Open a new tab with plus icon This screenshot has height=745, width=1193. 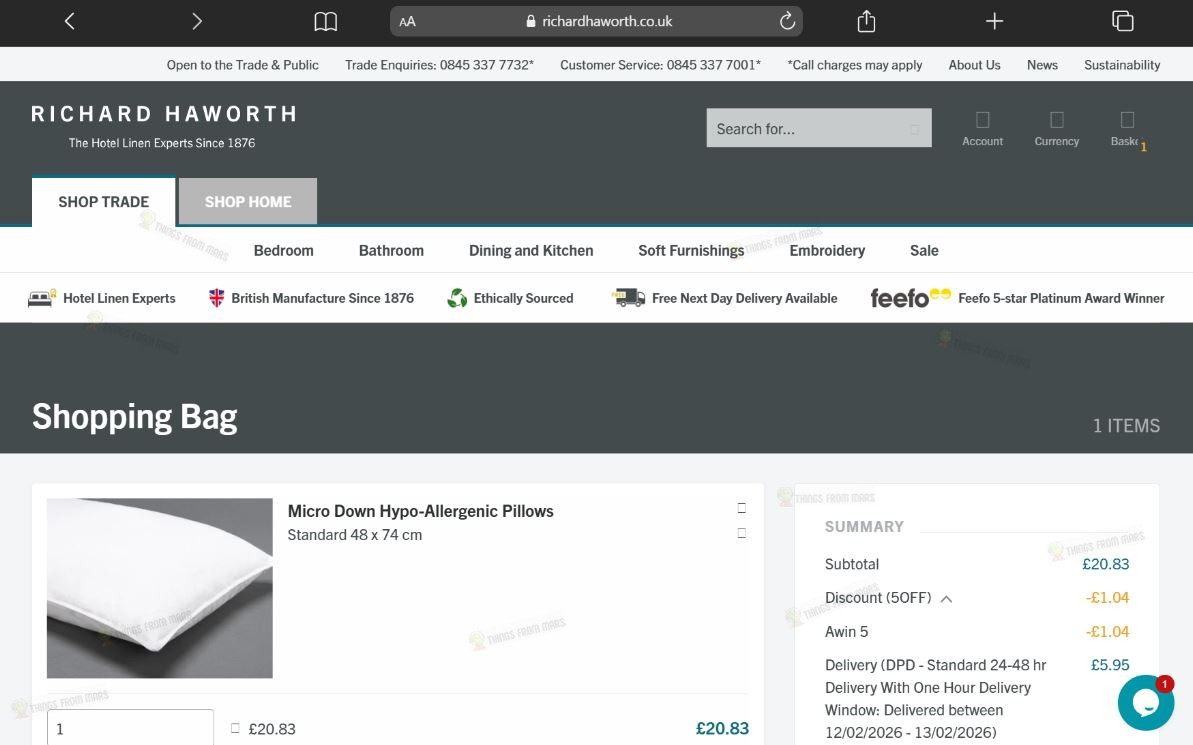(x=994, y=21)
